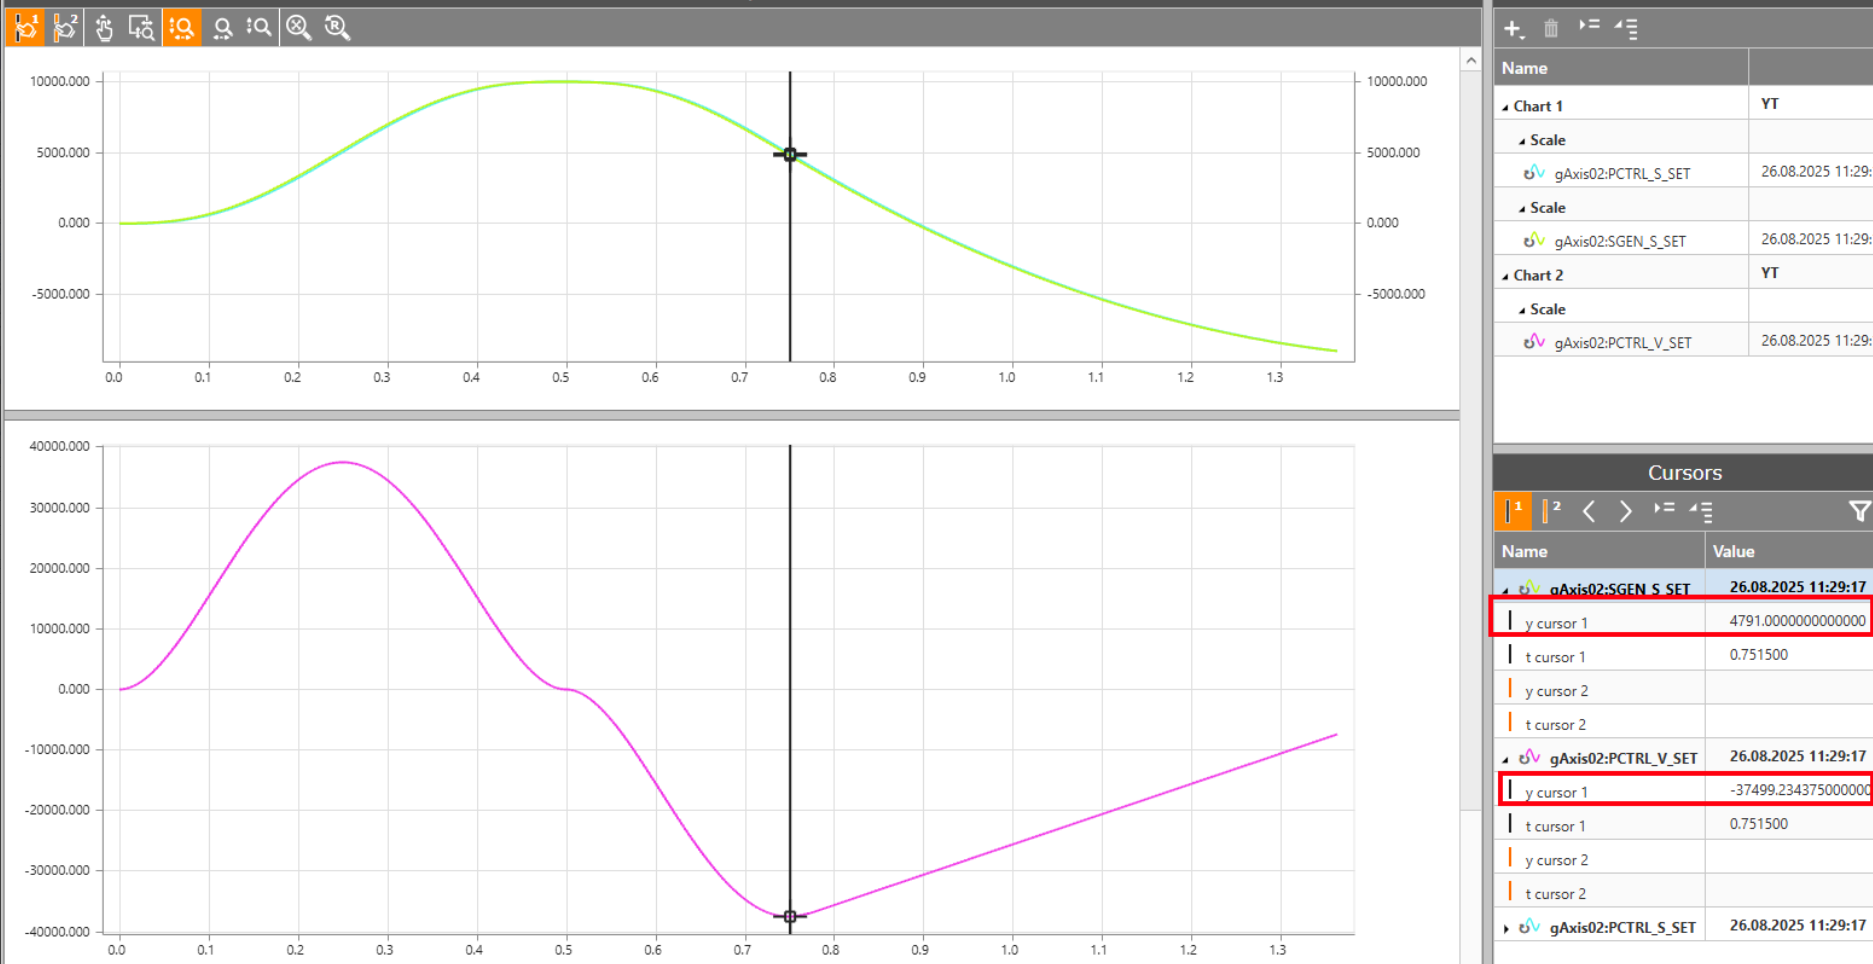The height and width of the screenshot is (964, 1873).
Task: Select y cursor 1 row under SGEN_S_SET
Action: pyautogui.click(x=1683, y=621)
